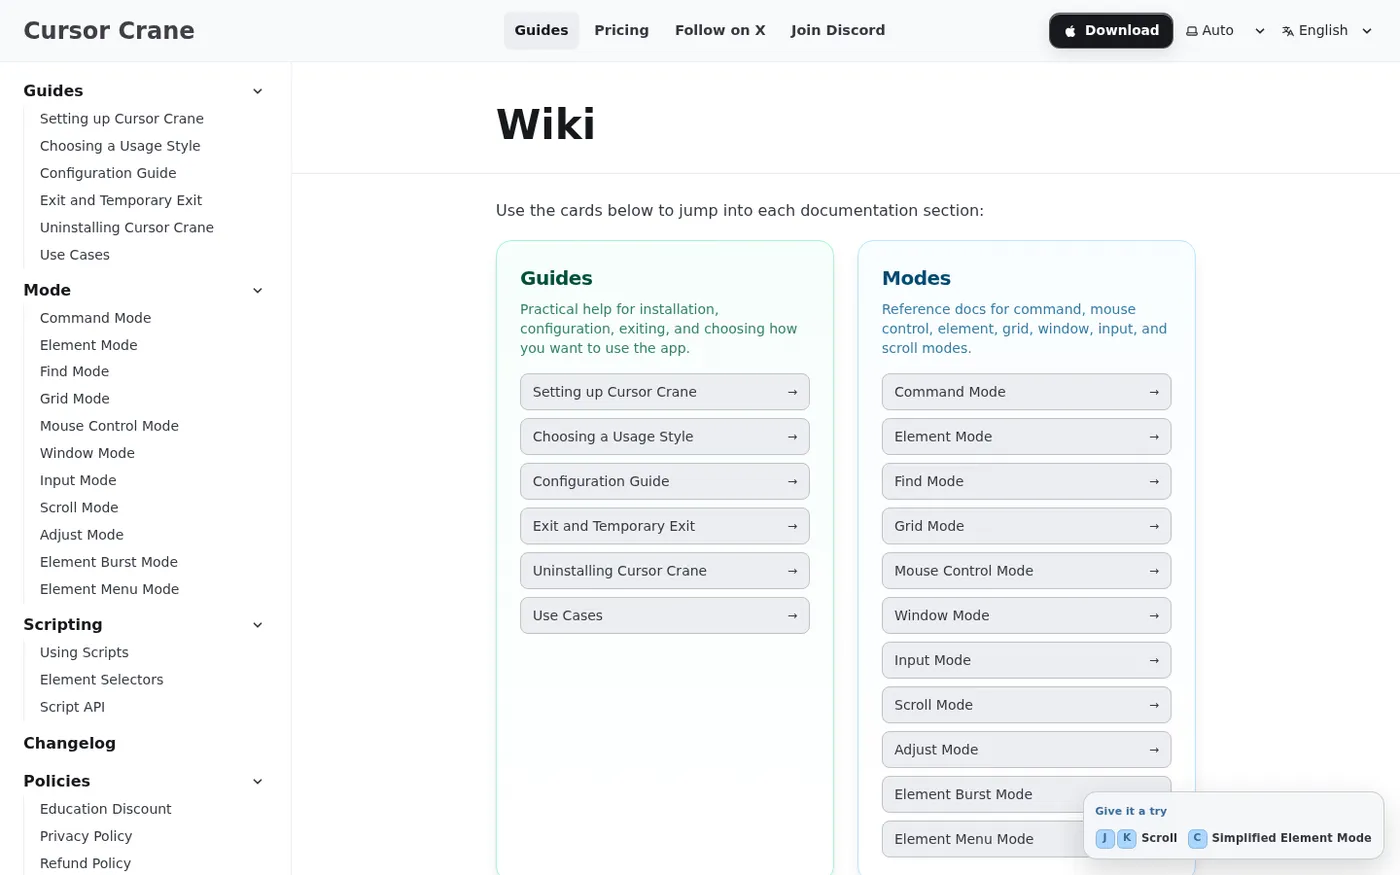Open Using Scripts in sidebar
Screen dimensions: 1400x875
point(84,652)
